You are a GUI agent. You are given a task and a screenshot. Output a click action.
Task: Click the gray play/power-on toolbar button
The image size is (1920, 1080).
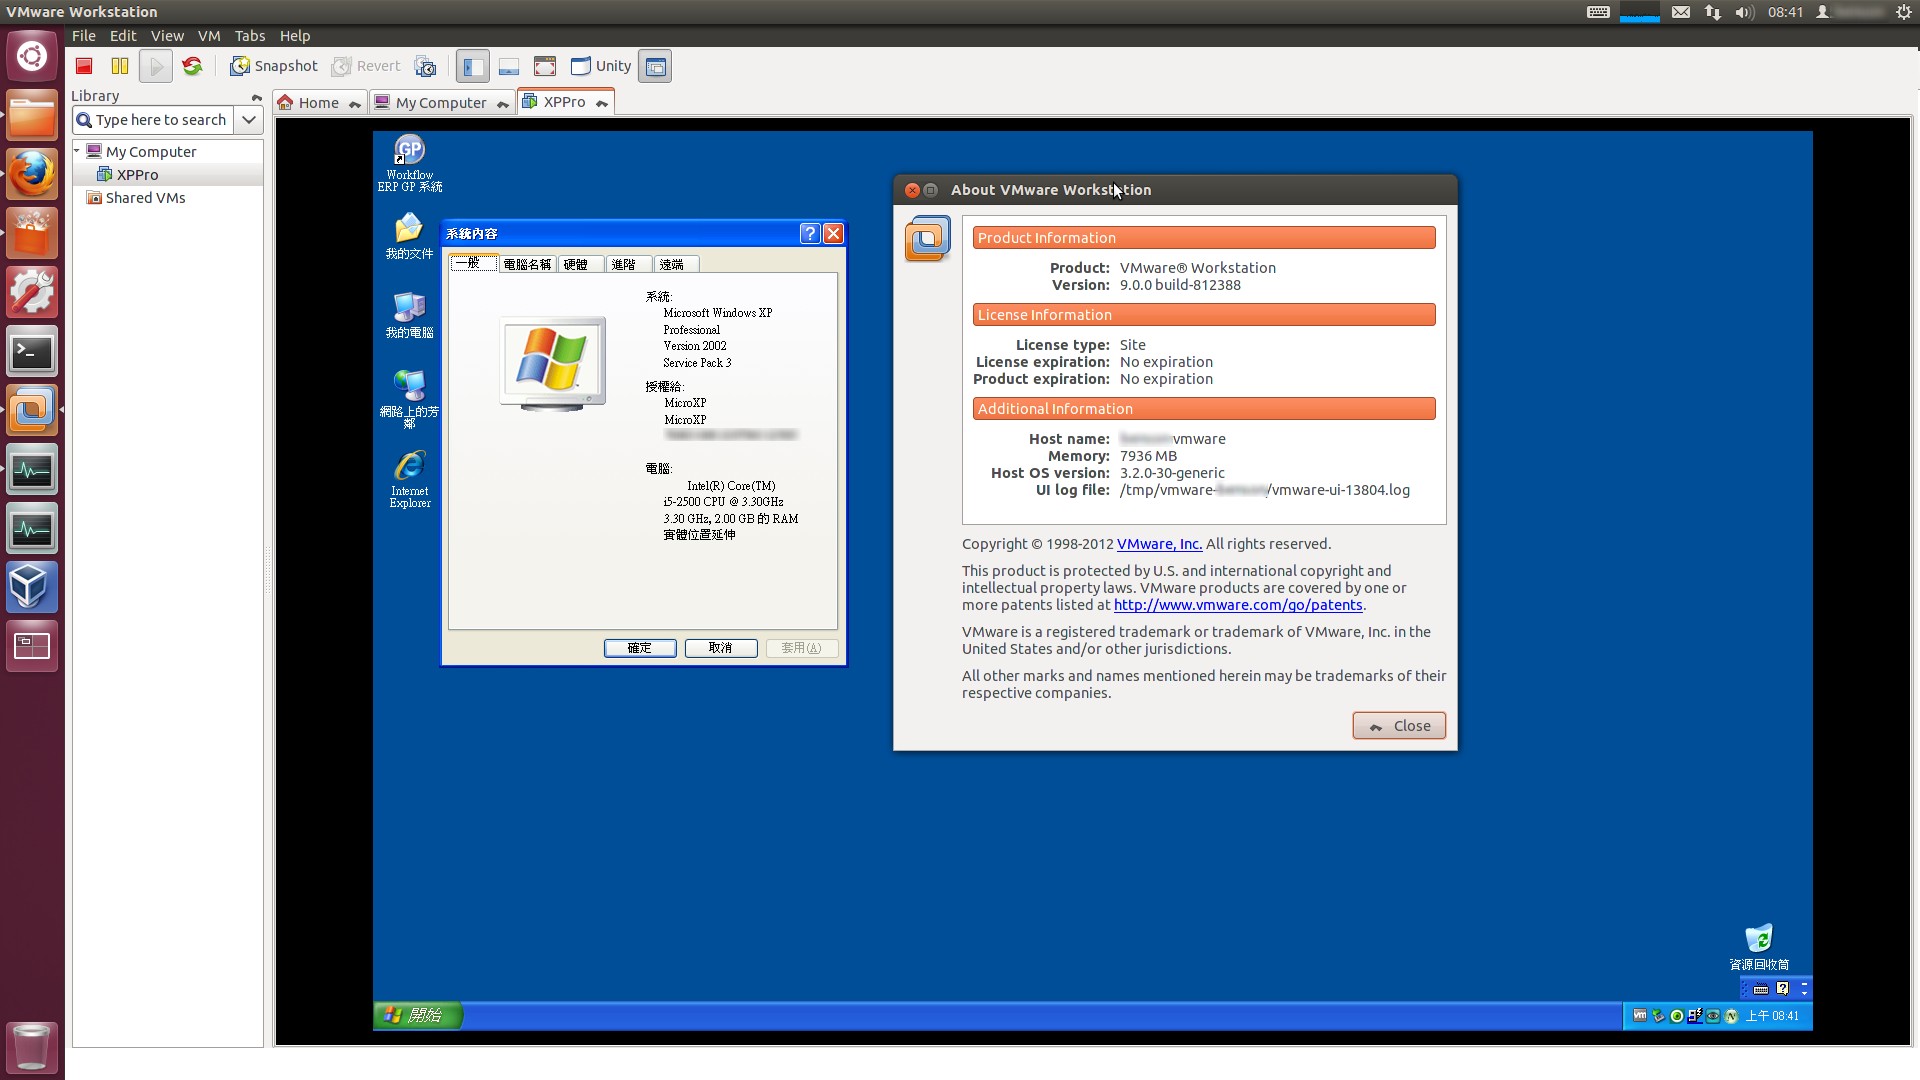pos(155,66)
